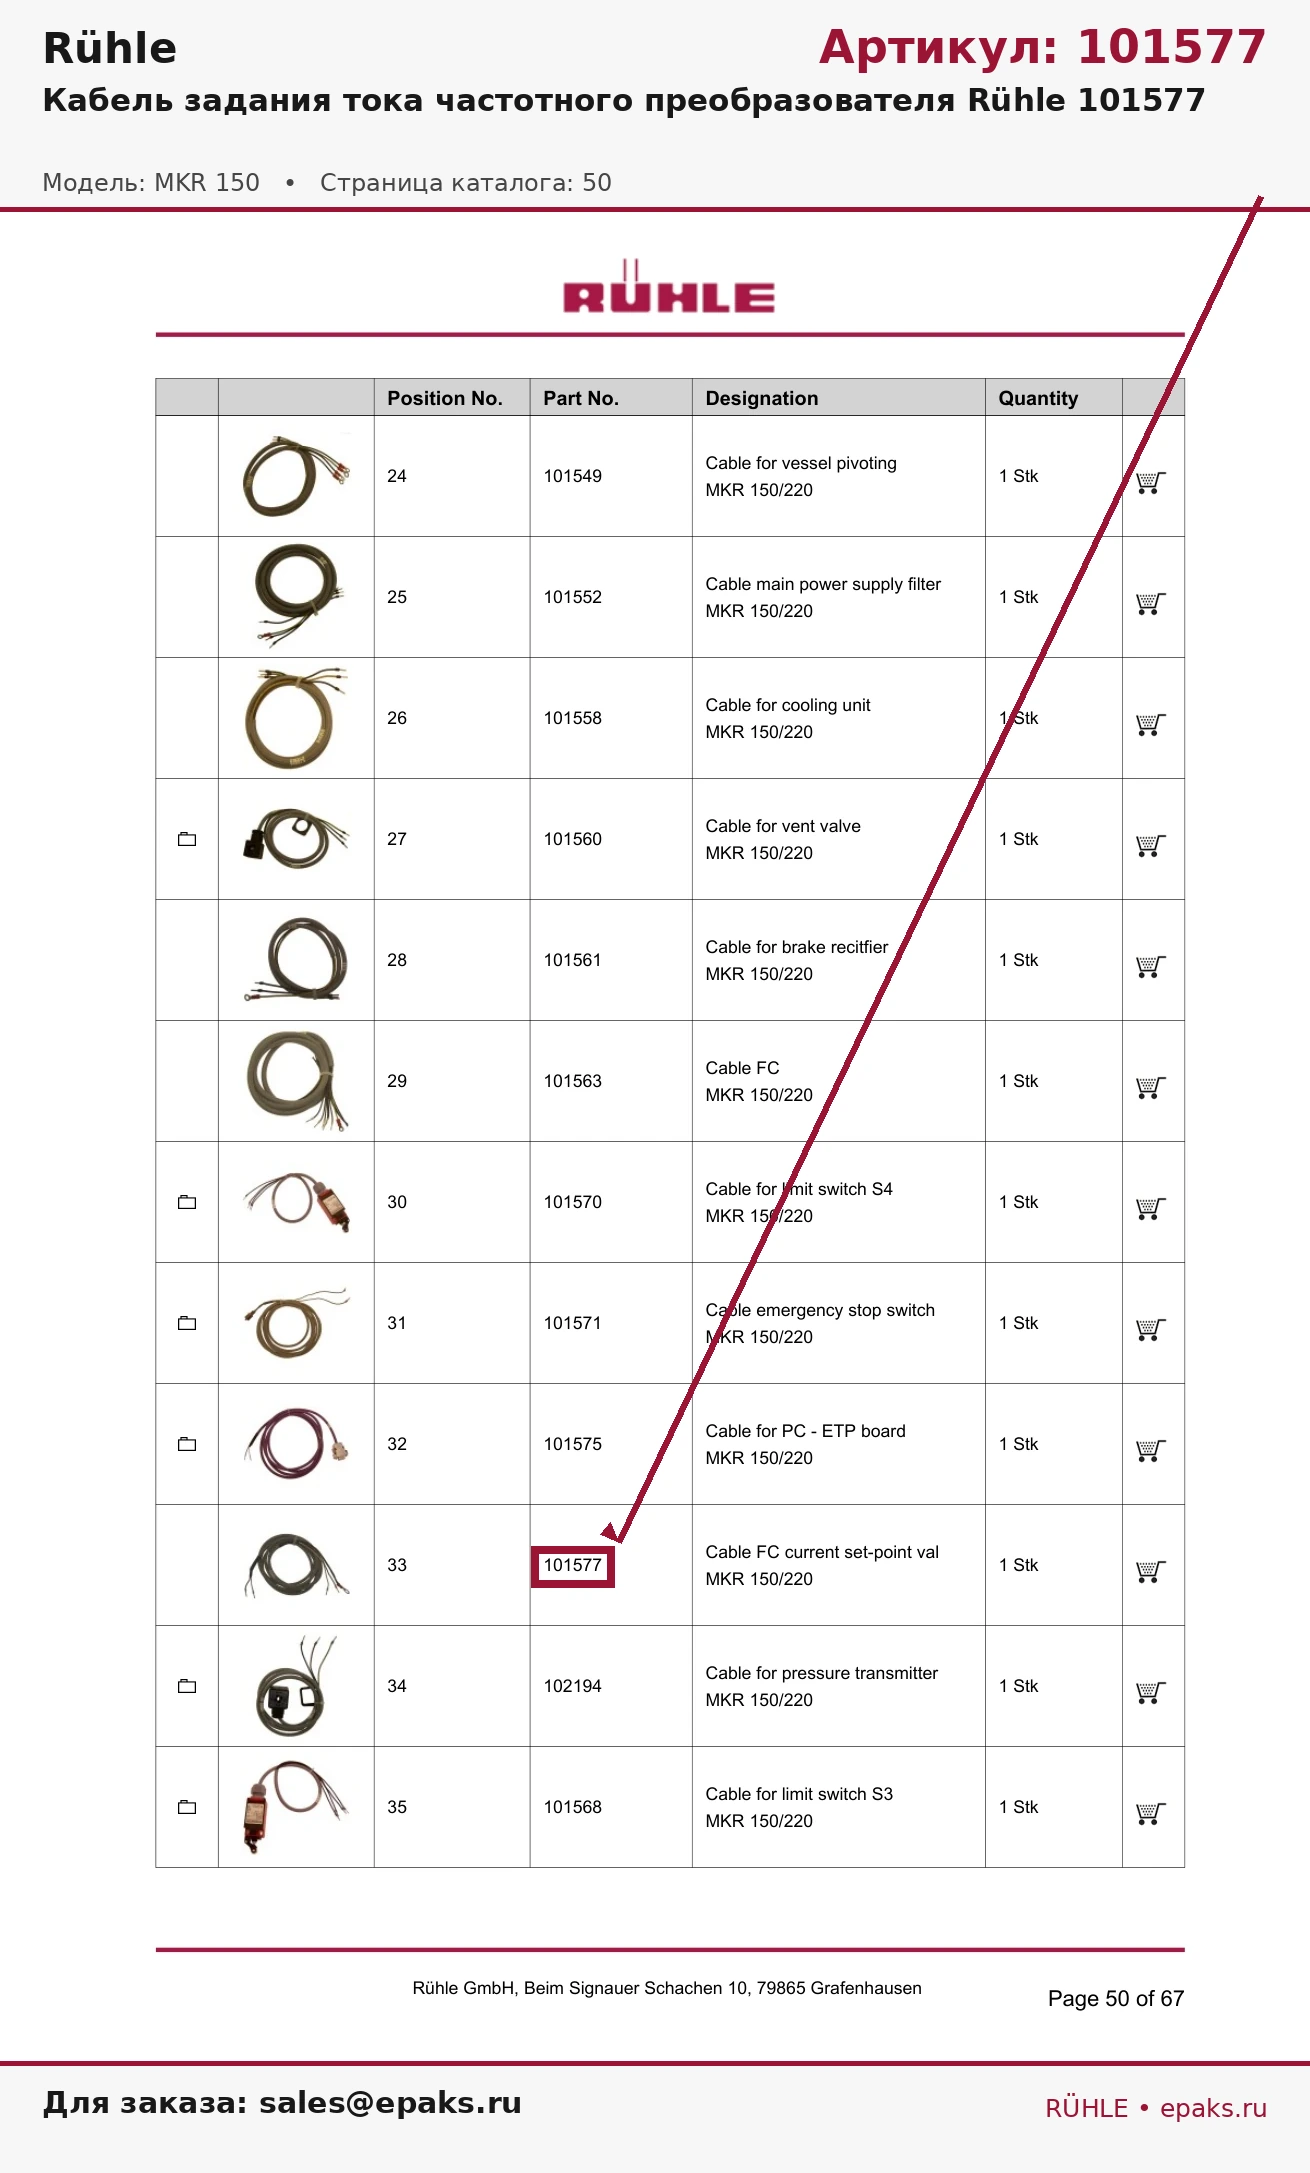Click the cart icon for the cooling unit cable
This screenshot has height=2173, width=1310.
[1150, 724]
